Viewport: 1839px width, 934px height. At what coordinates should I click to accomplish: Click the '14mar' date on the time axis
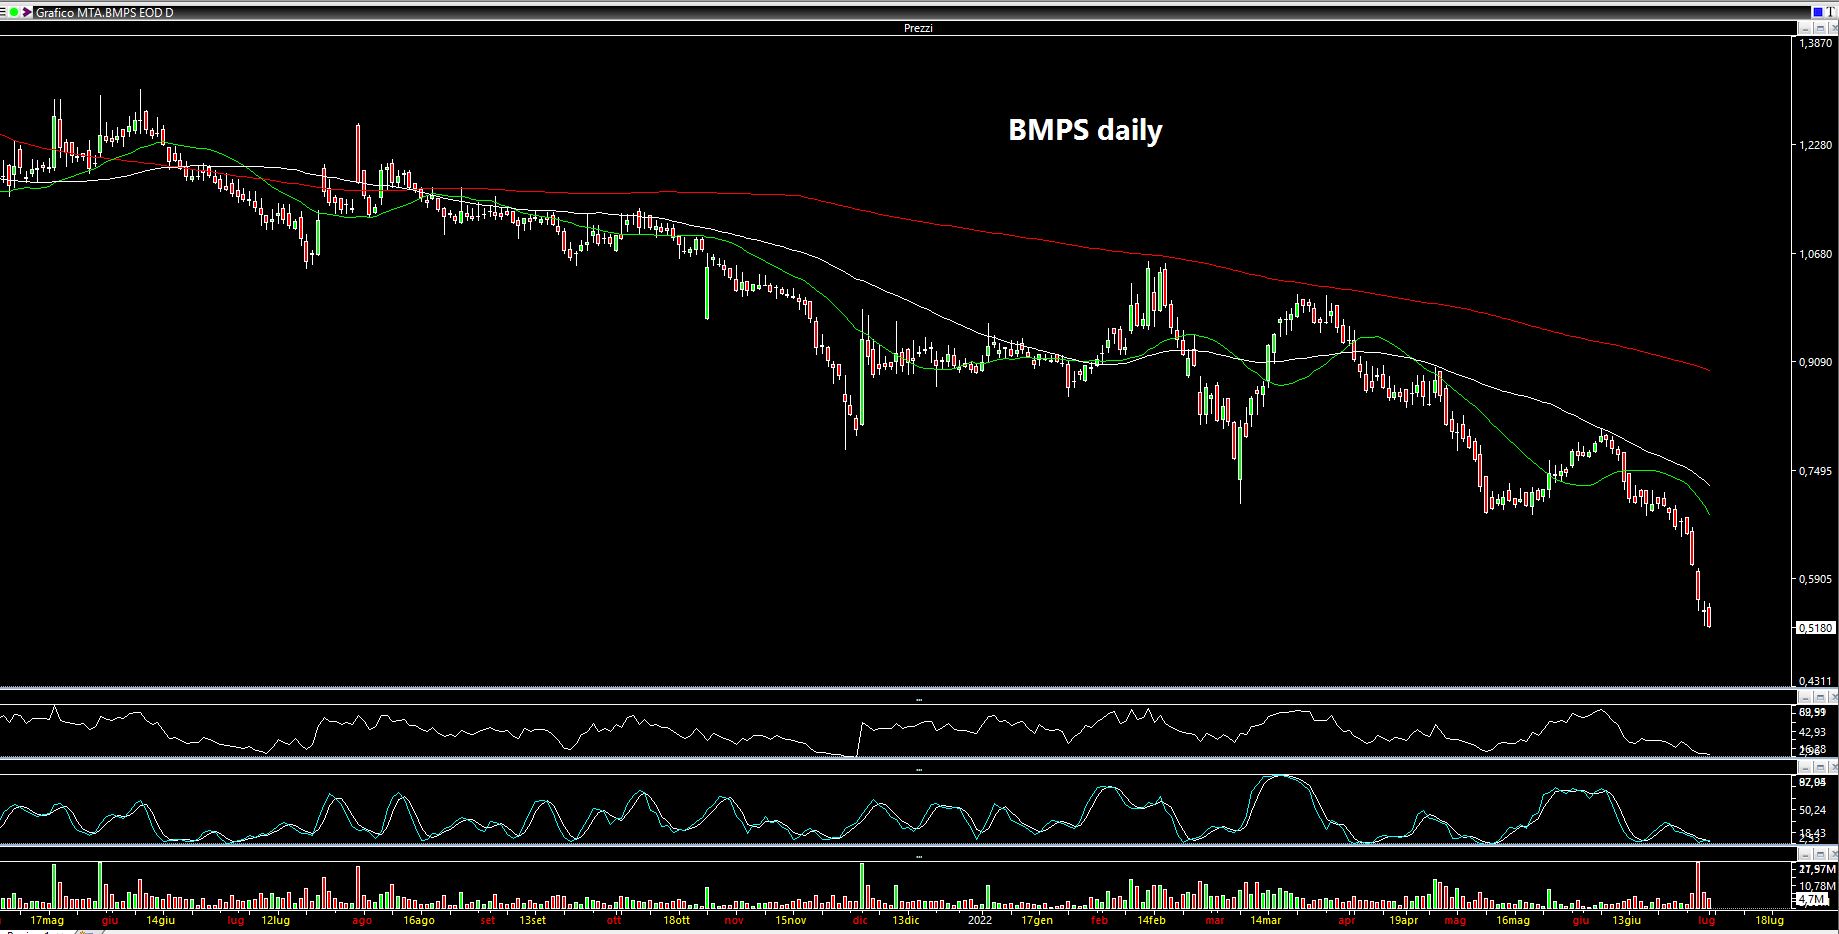(1264, 920)
